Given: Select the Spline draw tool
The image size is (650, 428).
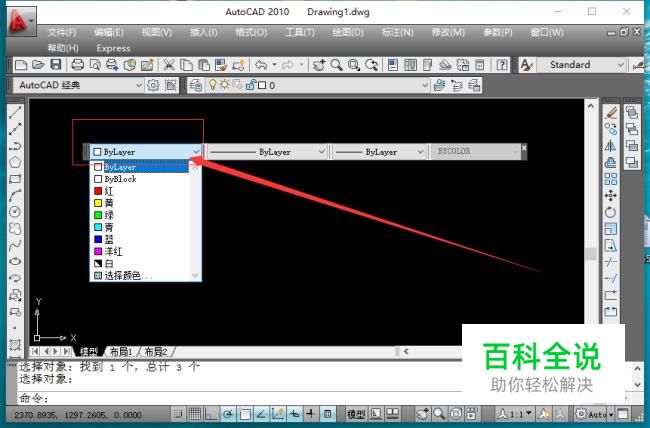Looking at the screenshot, I should point(15,245).
